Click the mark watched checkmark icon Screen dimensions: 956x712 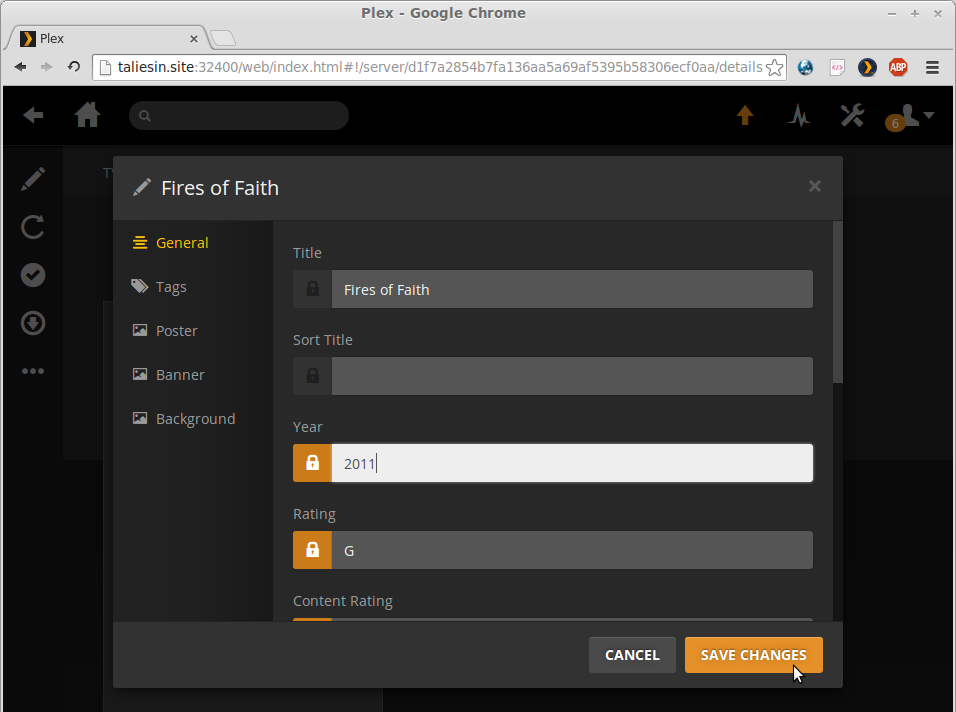(x=33, y=275)
